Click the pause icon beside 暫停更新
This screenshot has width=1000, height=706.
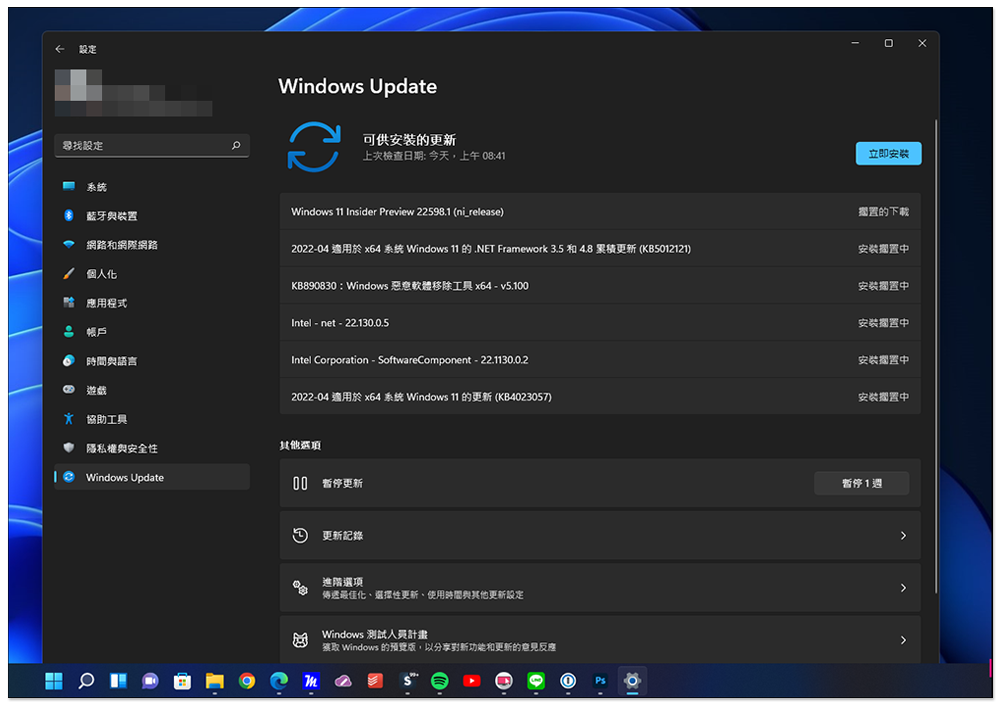click(x=300, y=483)
